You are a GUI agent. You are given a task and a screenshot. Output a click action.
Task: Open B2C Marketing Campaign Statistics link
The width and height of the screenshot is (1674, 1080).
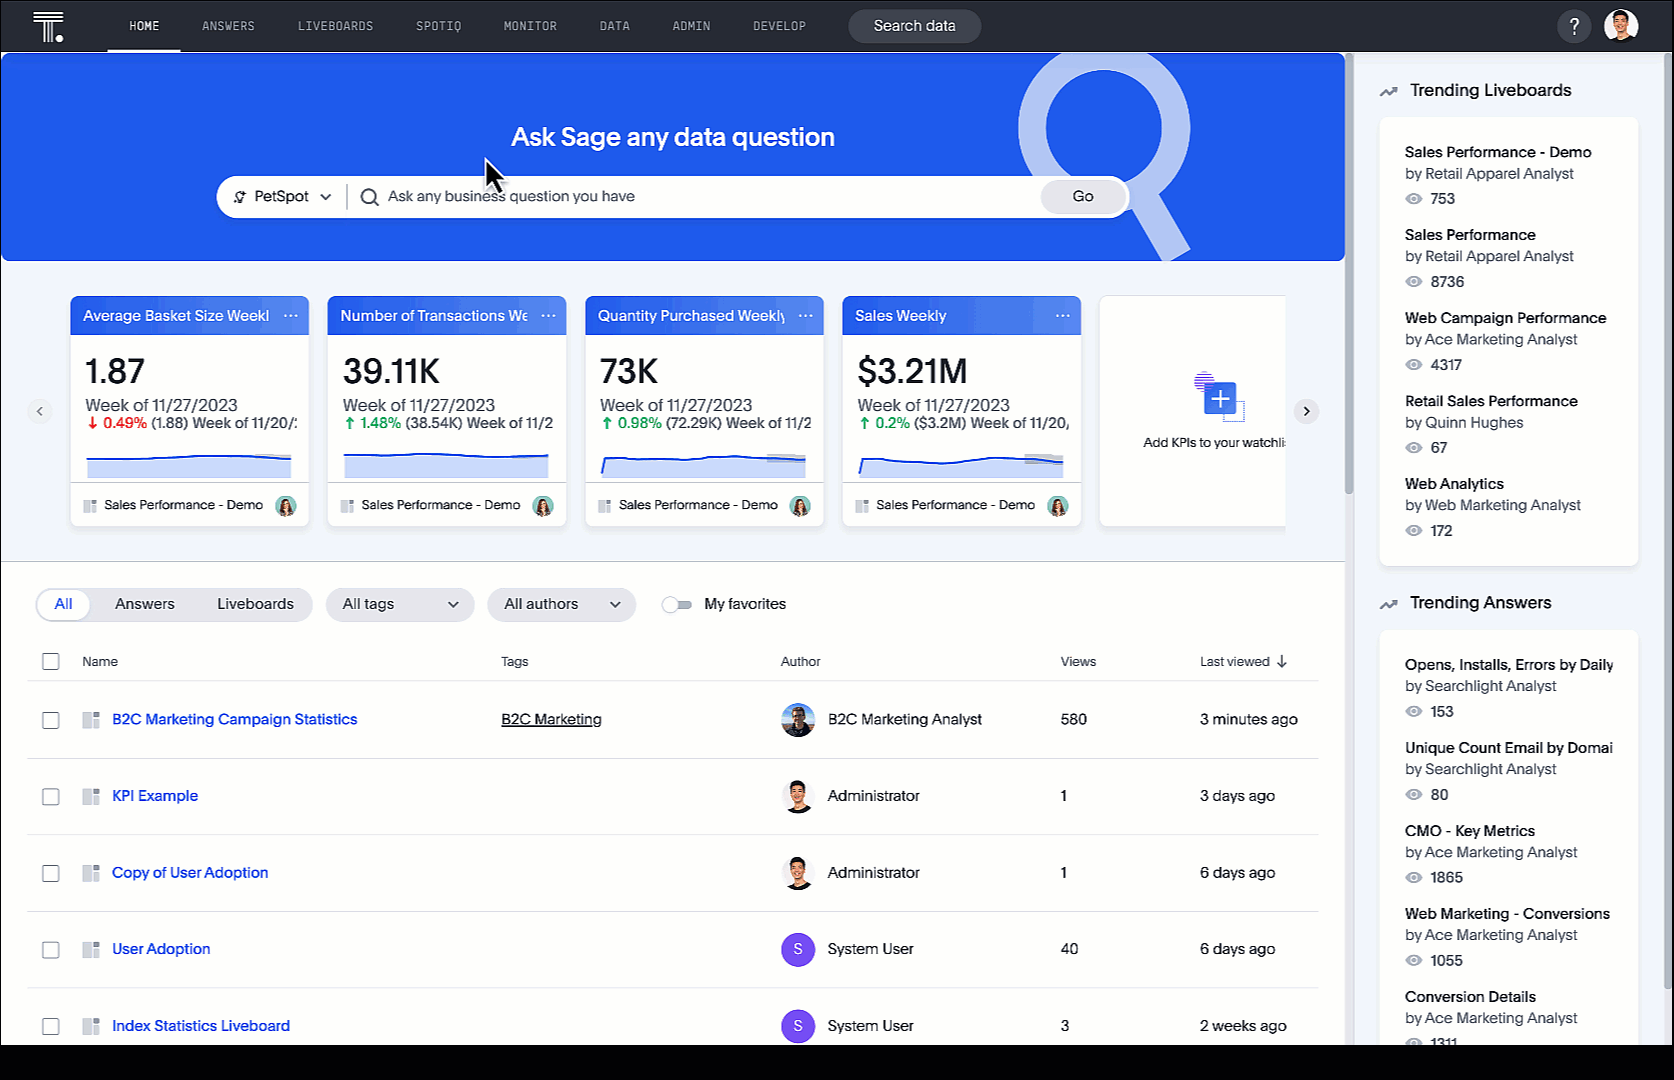234,719
